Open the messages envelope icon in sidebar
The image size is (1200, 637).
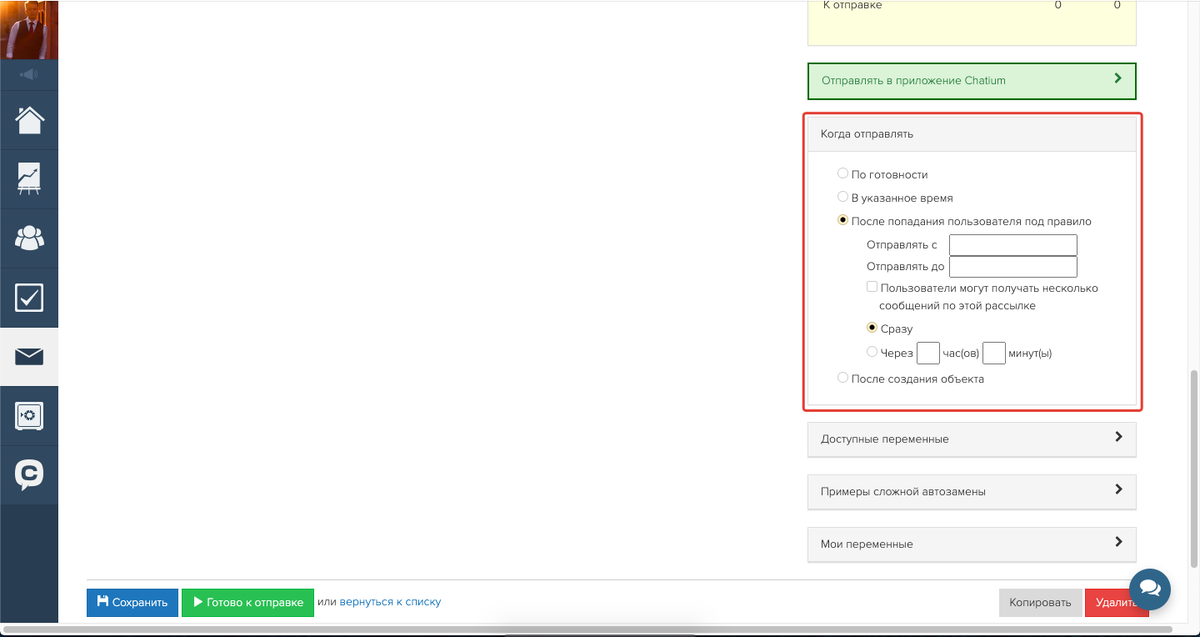29,356
